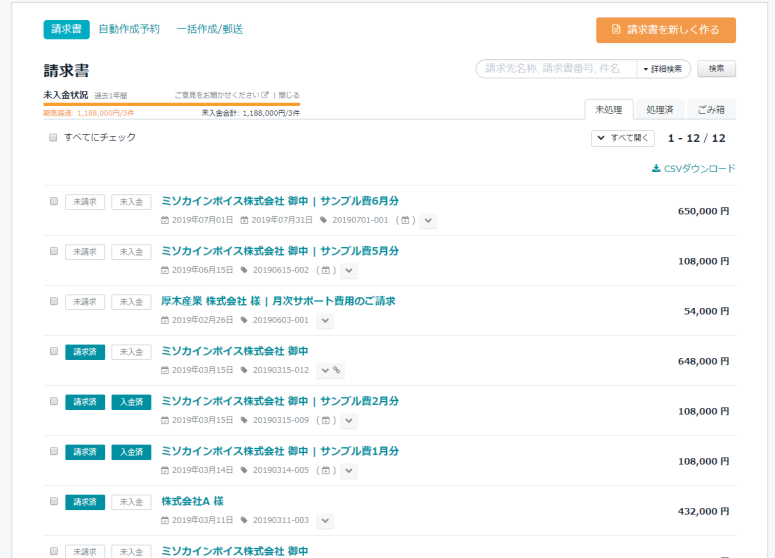Expand details chevron for 20190314-005

(x=349, y=471)
